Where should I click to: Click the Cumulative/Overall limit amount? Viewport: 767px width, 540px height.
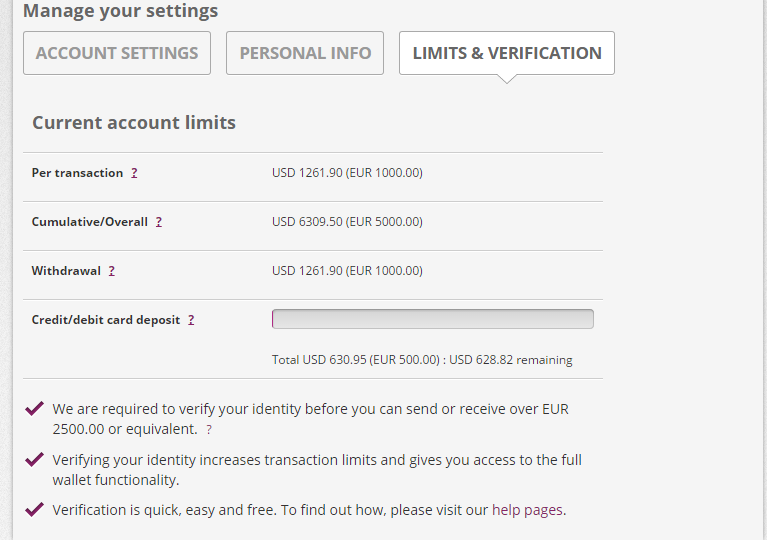click(x=347, y=222)
